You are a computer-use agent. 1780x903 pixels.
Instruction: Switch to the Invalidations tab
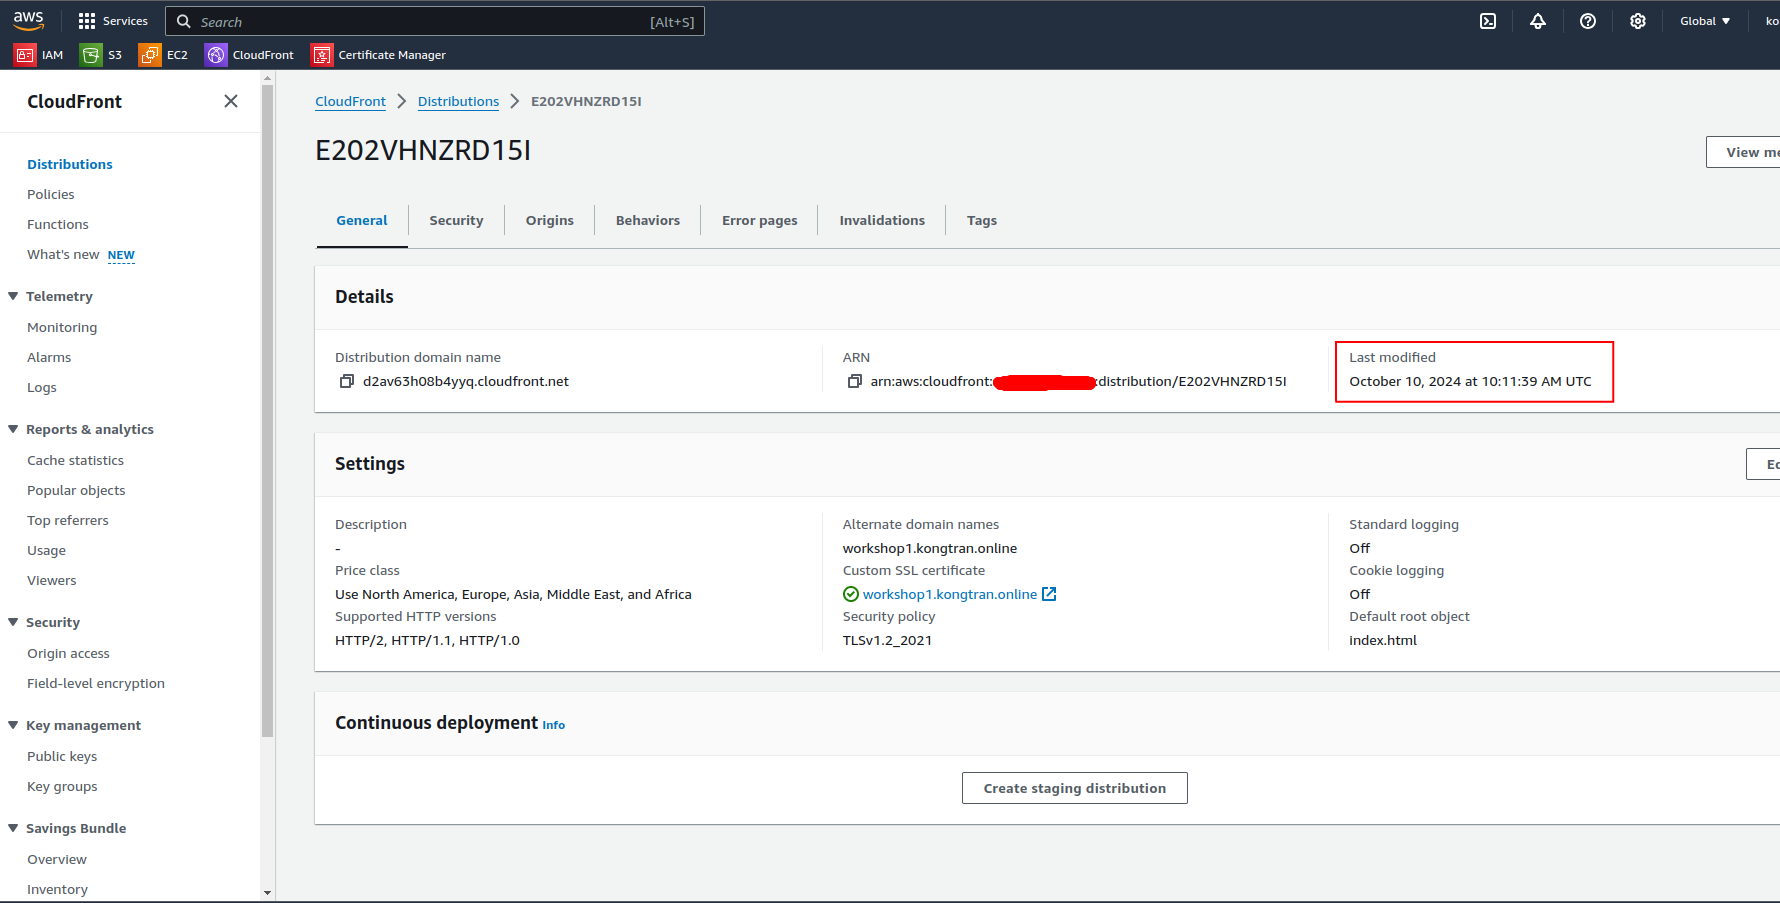pyautogui.click(x=882, y=220)
